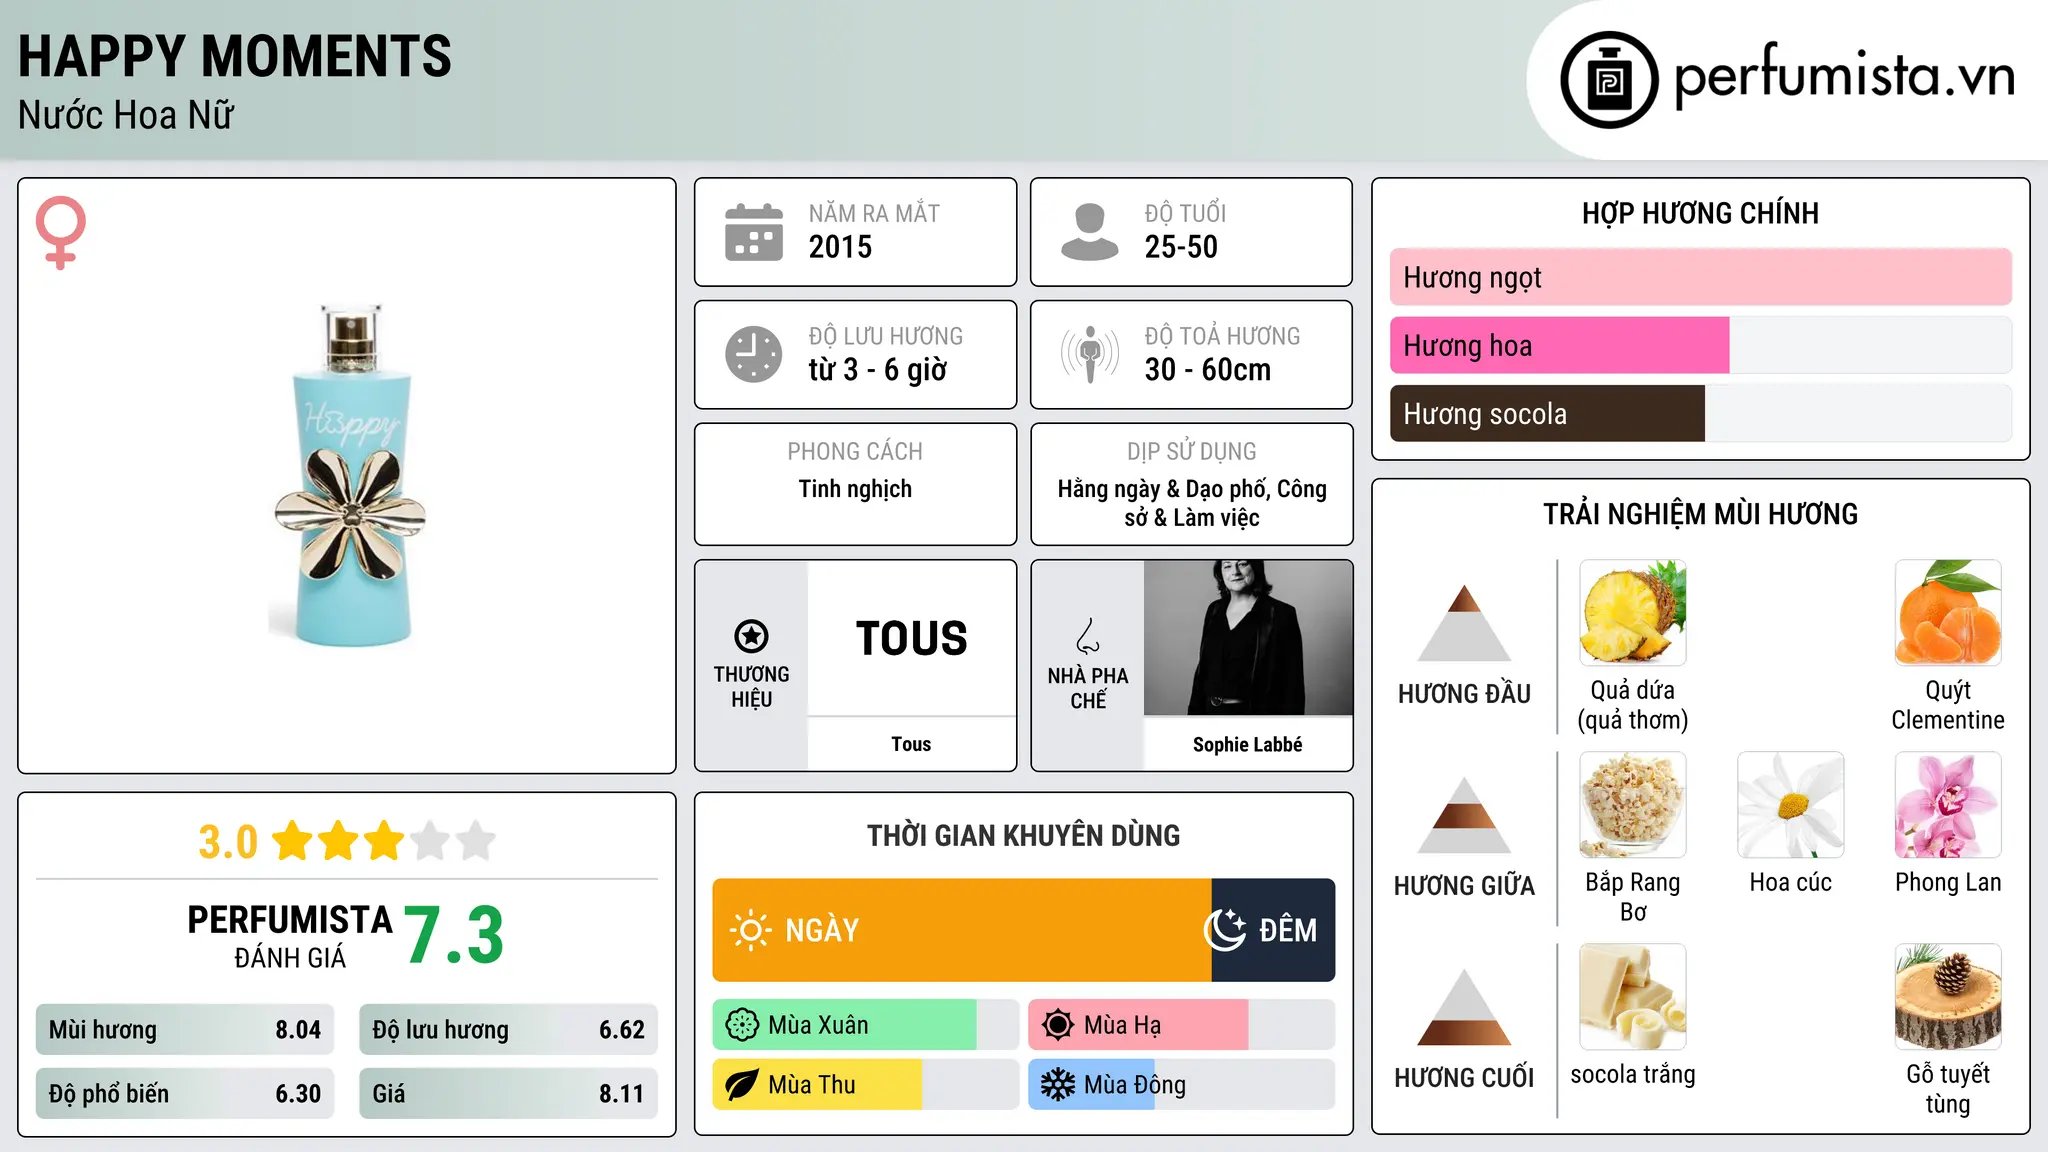Viewport: 2048px width, 1152px height.
Task: Click the 2015 release year value
Action: pos(840,247)
